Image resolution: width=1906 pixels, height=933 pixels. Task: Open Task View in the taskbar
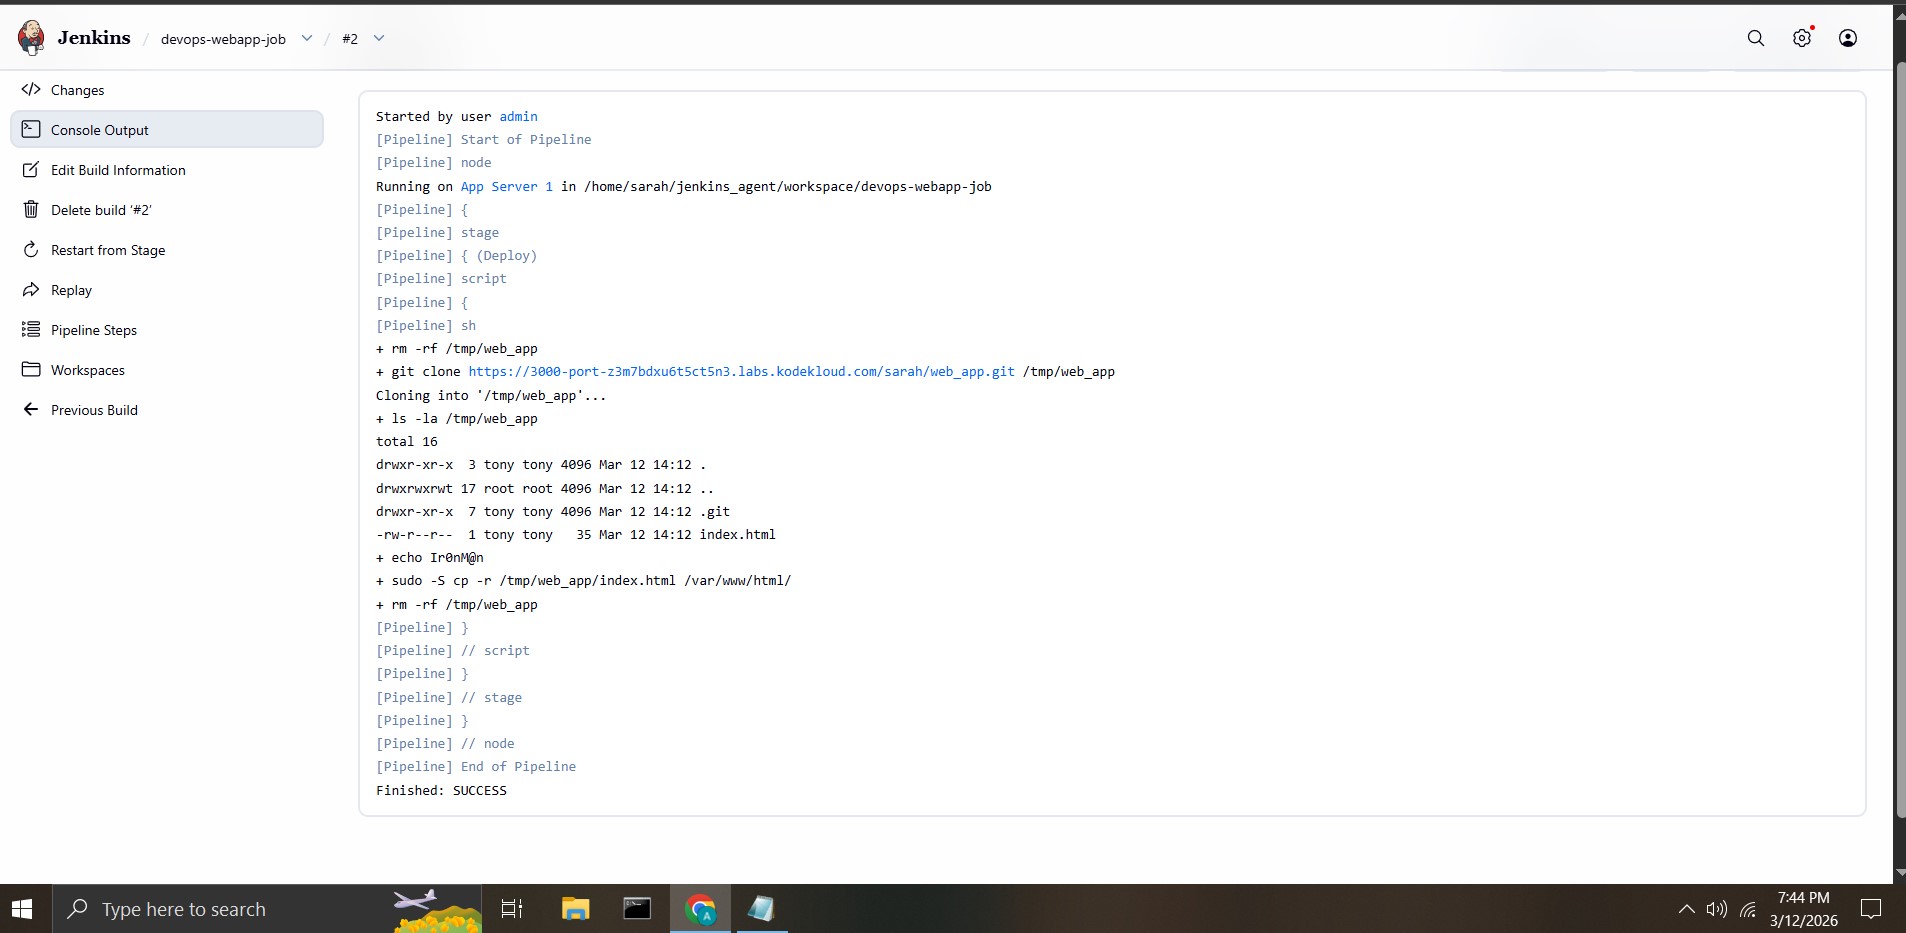click(x=512, y=909)
